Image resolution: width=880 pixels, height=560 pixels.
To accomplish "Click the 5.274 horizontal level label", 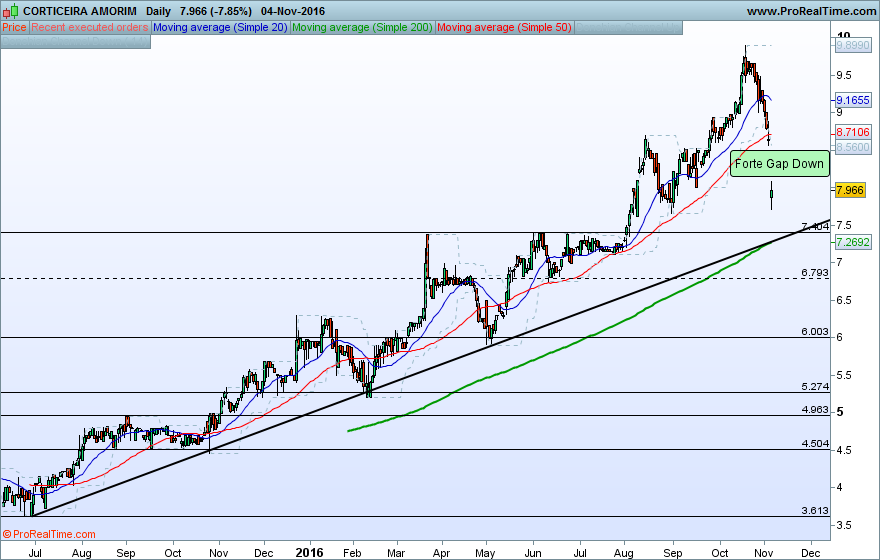I will click(815, 387).
